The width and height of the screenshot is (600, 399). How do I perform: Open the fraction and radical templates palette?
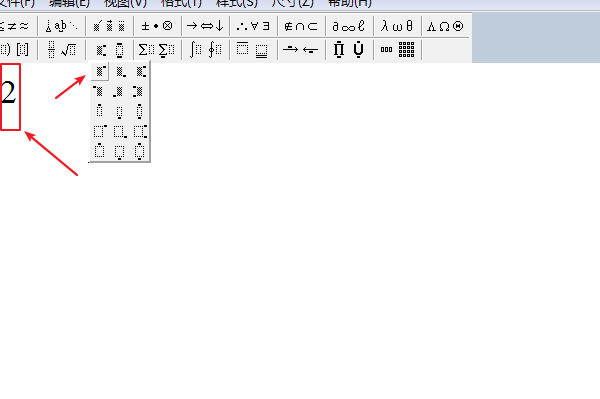tap(61, 50)
